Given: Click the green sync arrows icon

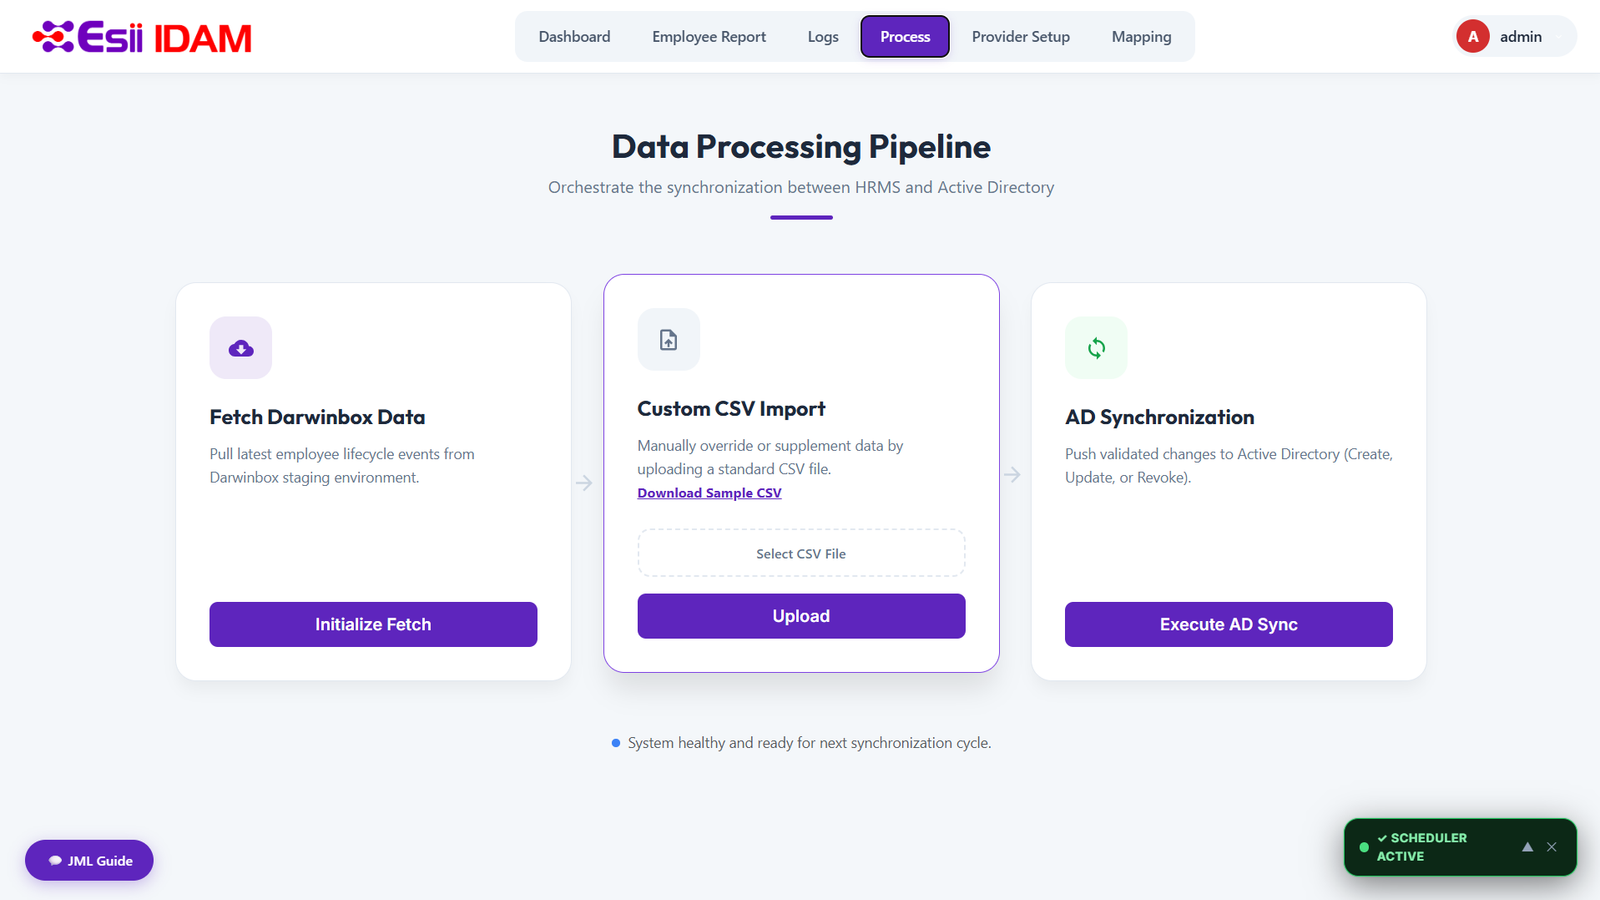Looking at the screenshot, I should tap(1096, 348).
